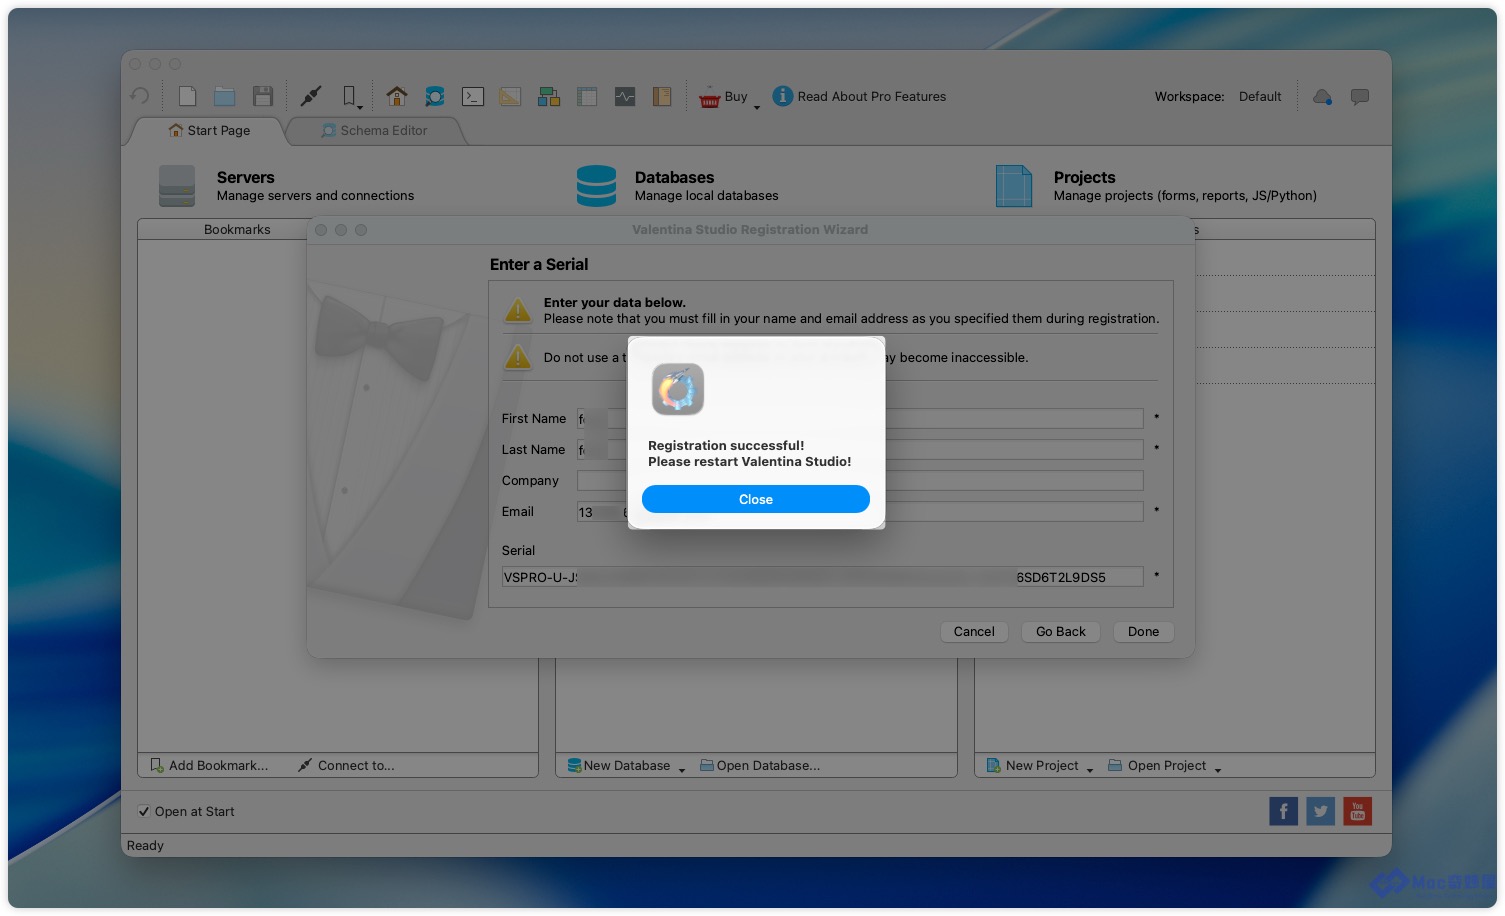Focus the Email field
This screenshot has height=916, width=1505.
pyautogui.click(x=860, y=512)
